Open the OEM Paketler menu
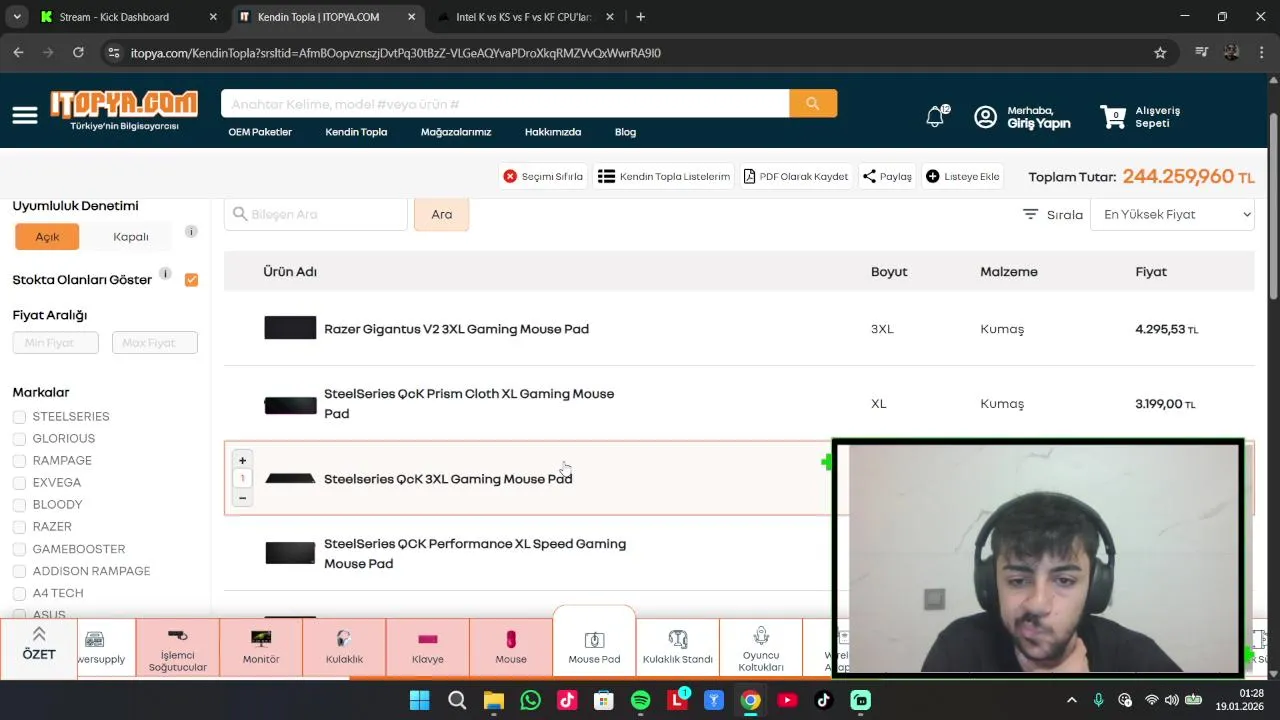 [x=260, y=132]
